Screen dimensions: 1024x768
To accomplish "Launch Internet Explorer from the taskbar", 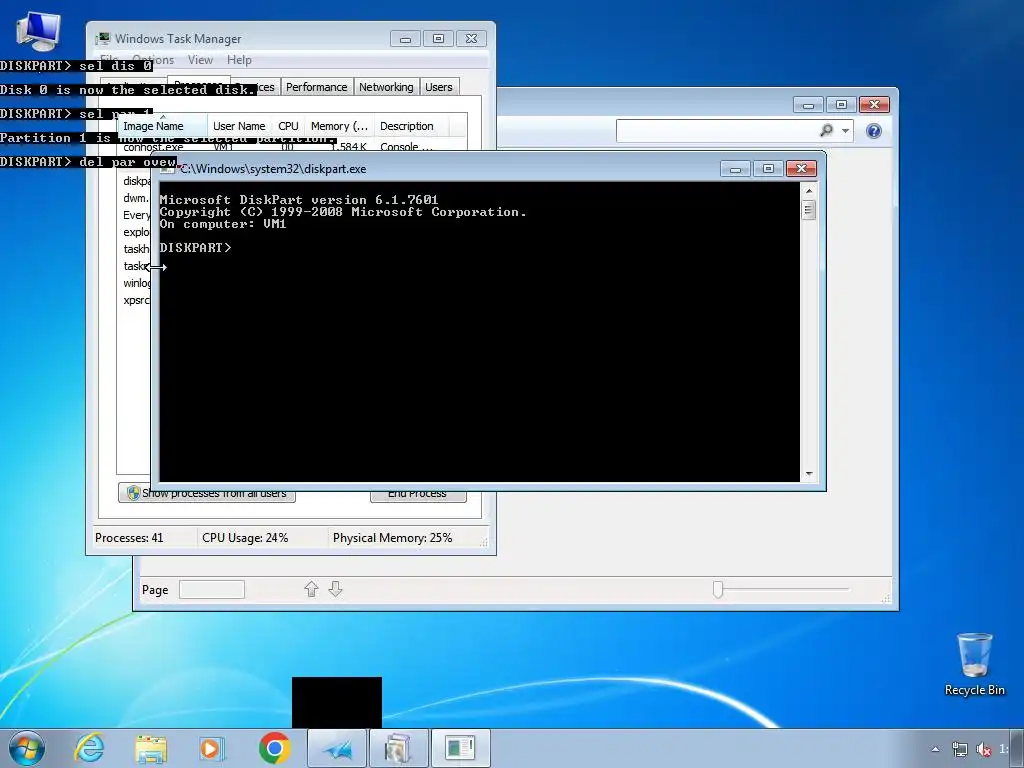I will point(89,748).
